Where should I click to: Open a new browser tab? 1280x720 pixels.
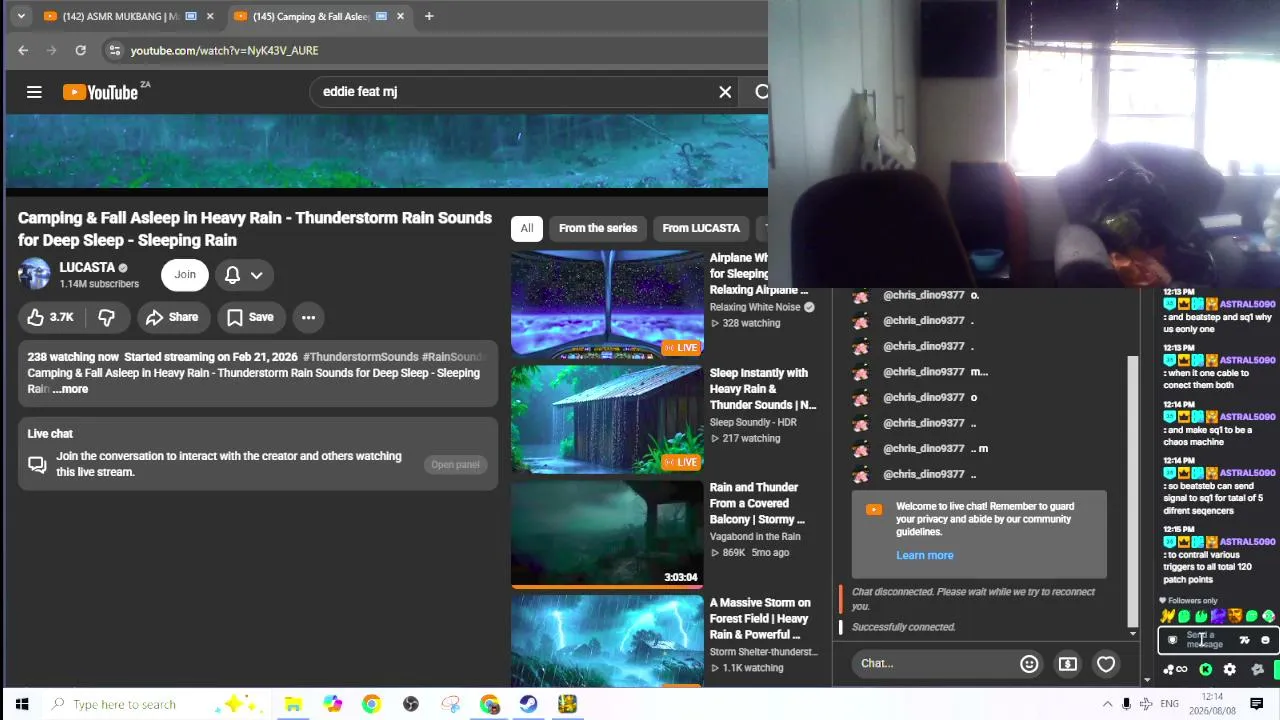click(429, 16)
